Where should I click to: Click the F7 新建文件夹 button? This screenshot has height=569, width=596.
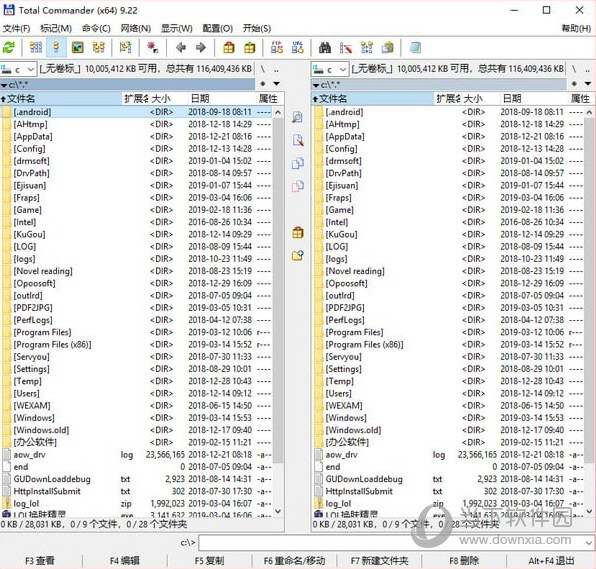(379, 561)
